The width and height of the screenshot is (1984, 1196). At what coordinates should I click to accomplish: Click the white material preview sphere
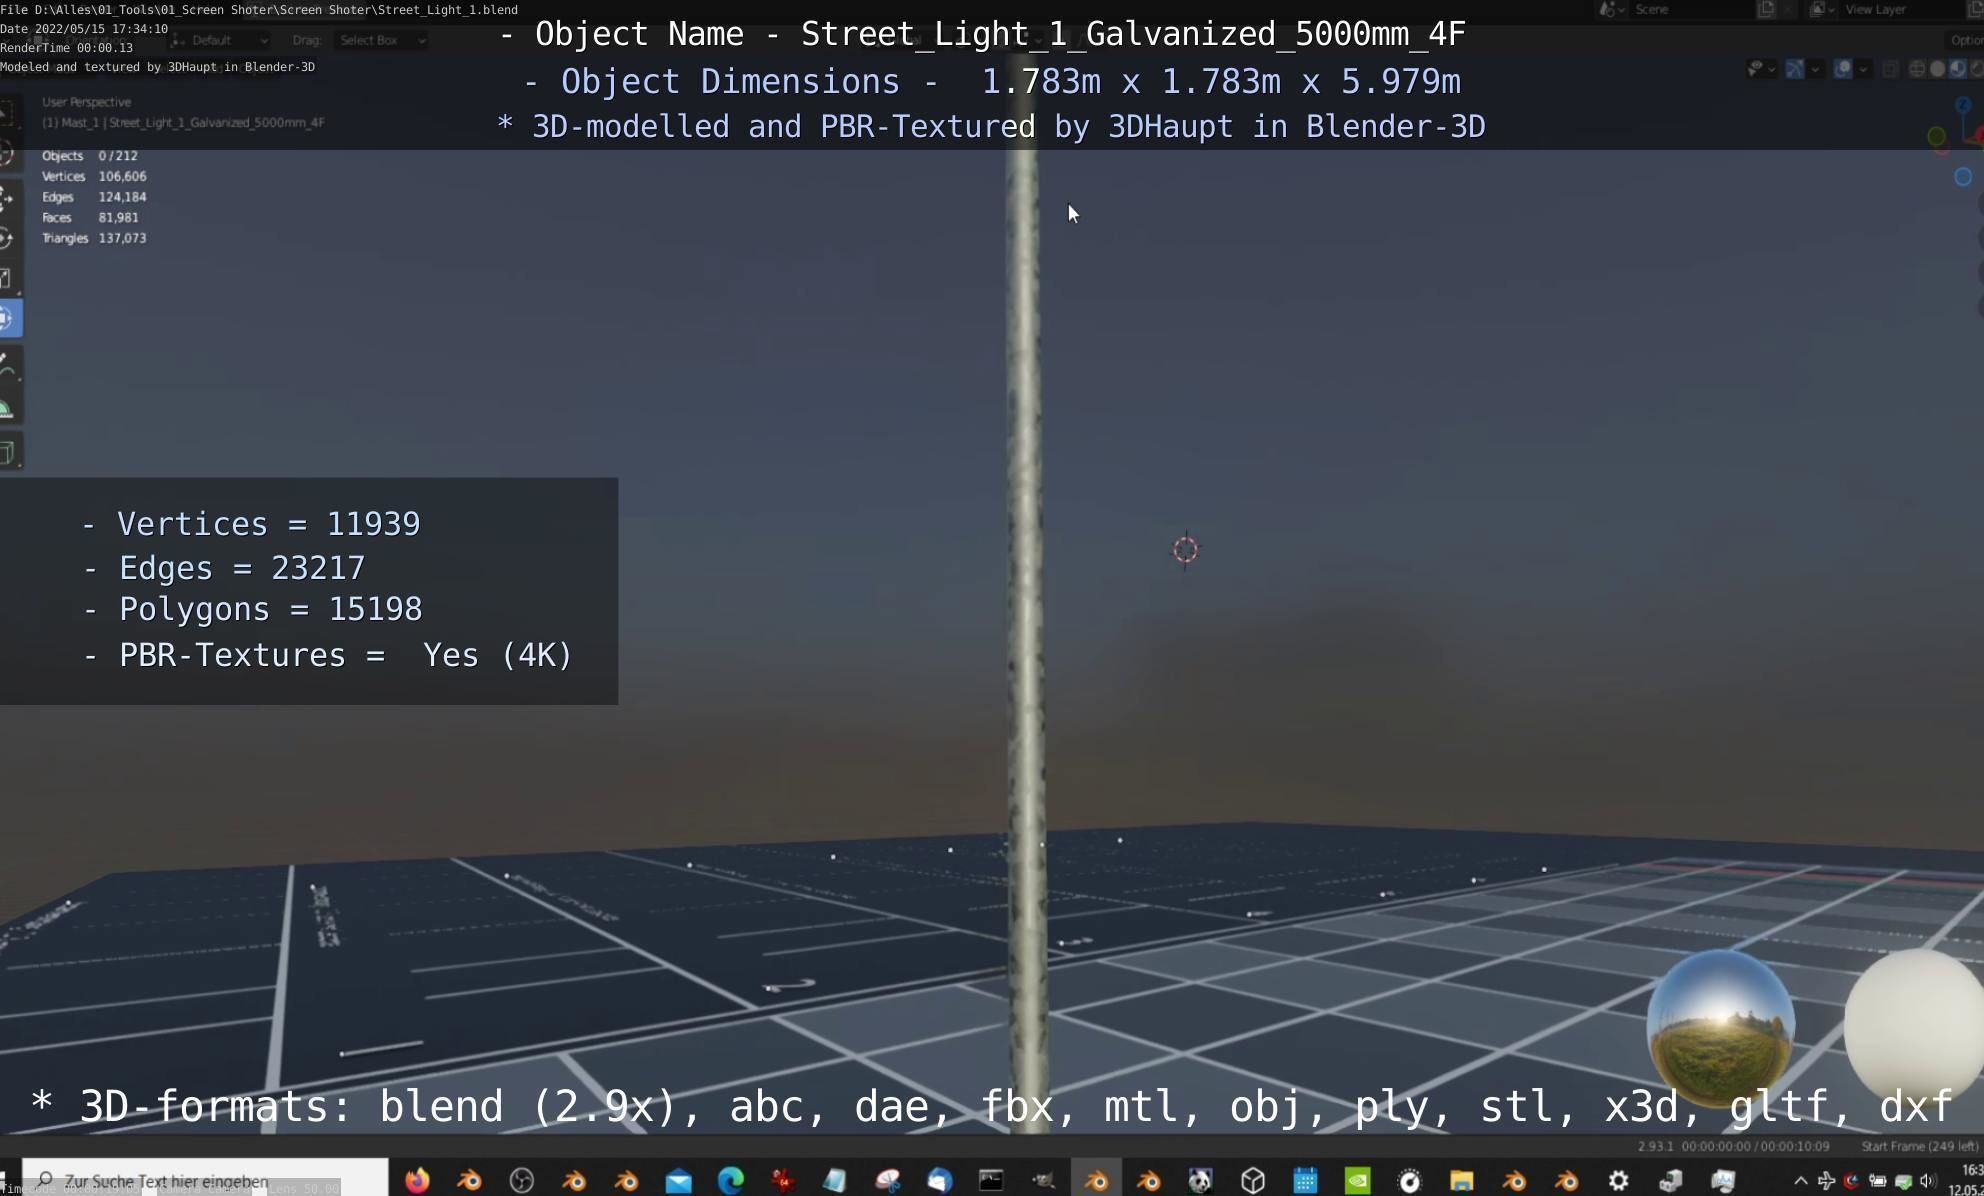[x=1913, y=1026]
